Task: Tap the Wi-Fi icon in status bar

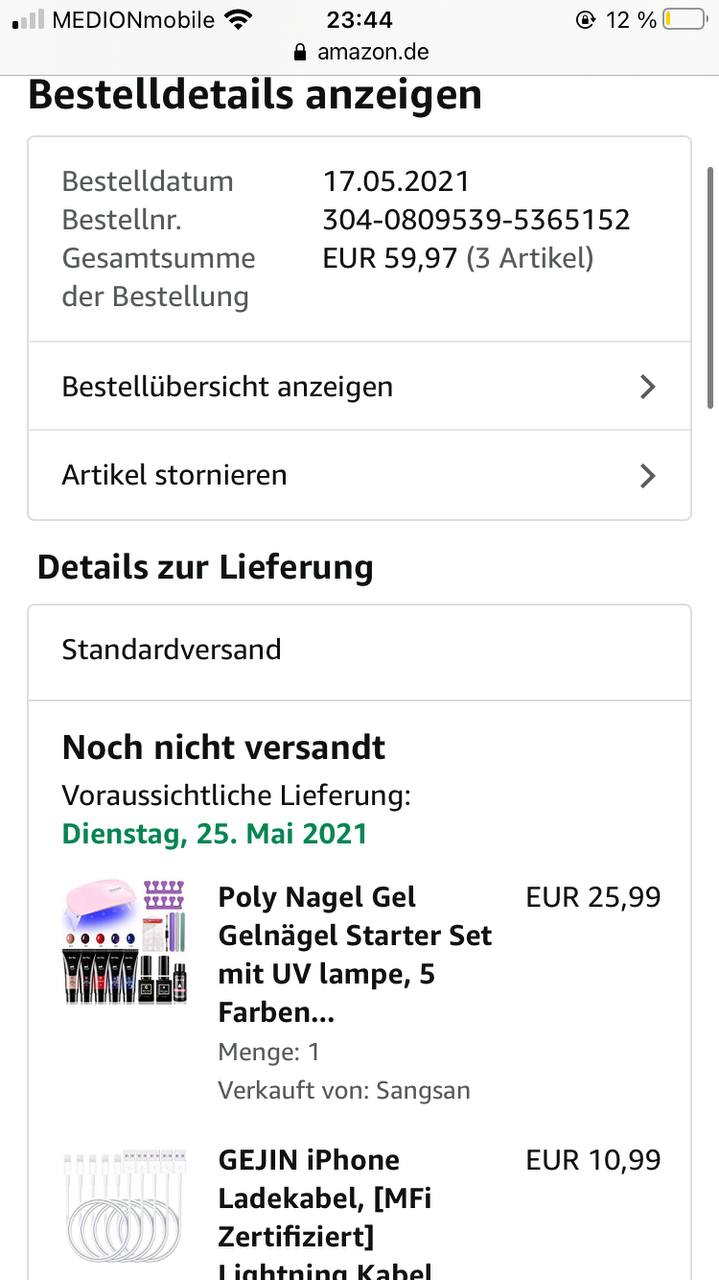Action: tap(238, 19)
